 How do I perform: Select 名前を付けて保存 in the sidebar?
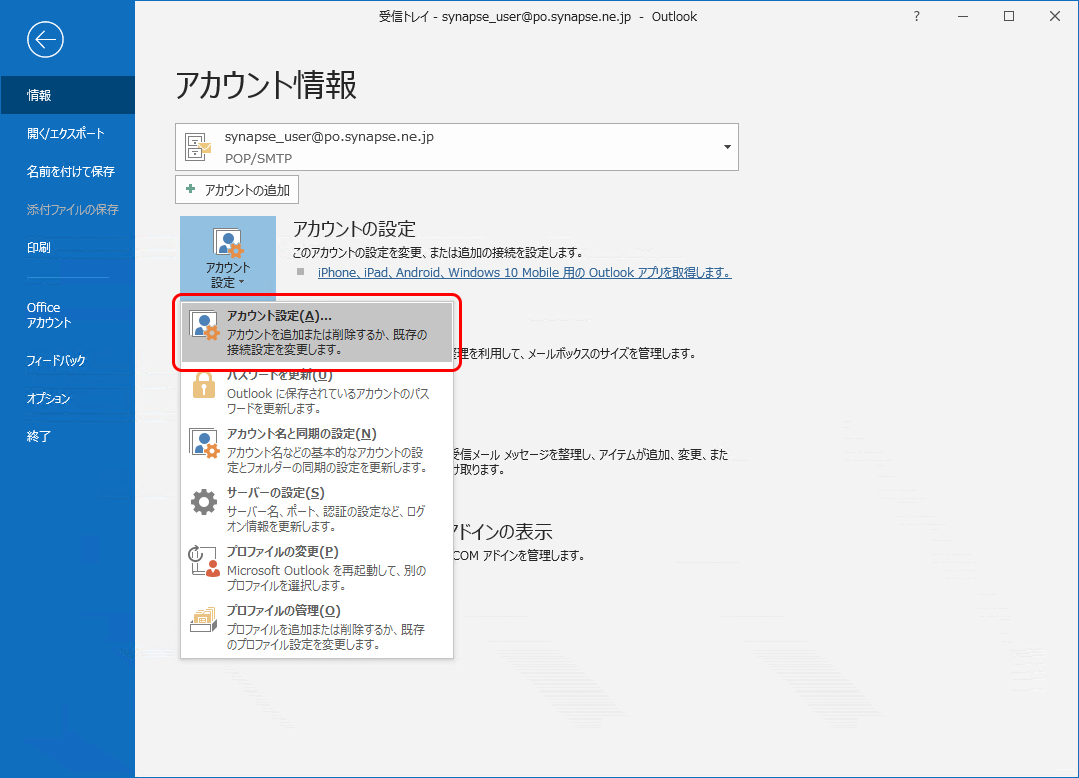click(67, 171)
